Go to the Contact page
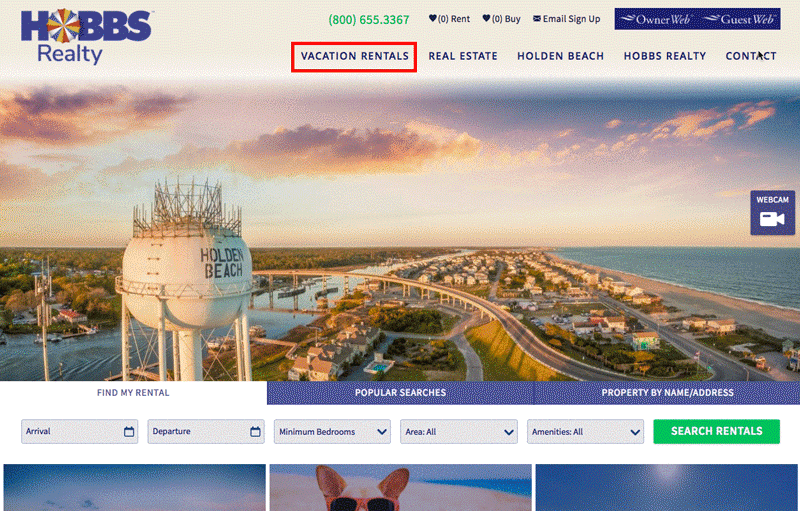Viewport: 800px width, 511px height. click(751, 56)
